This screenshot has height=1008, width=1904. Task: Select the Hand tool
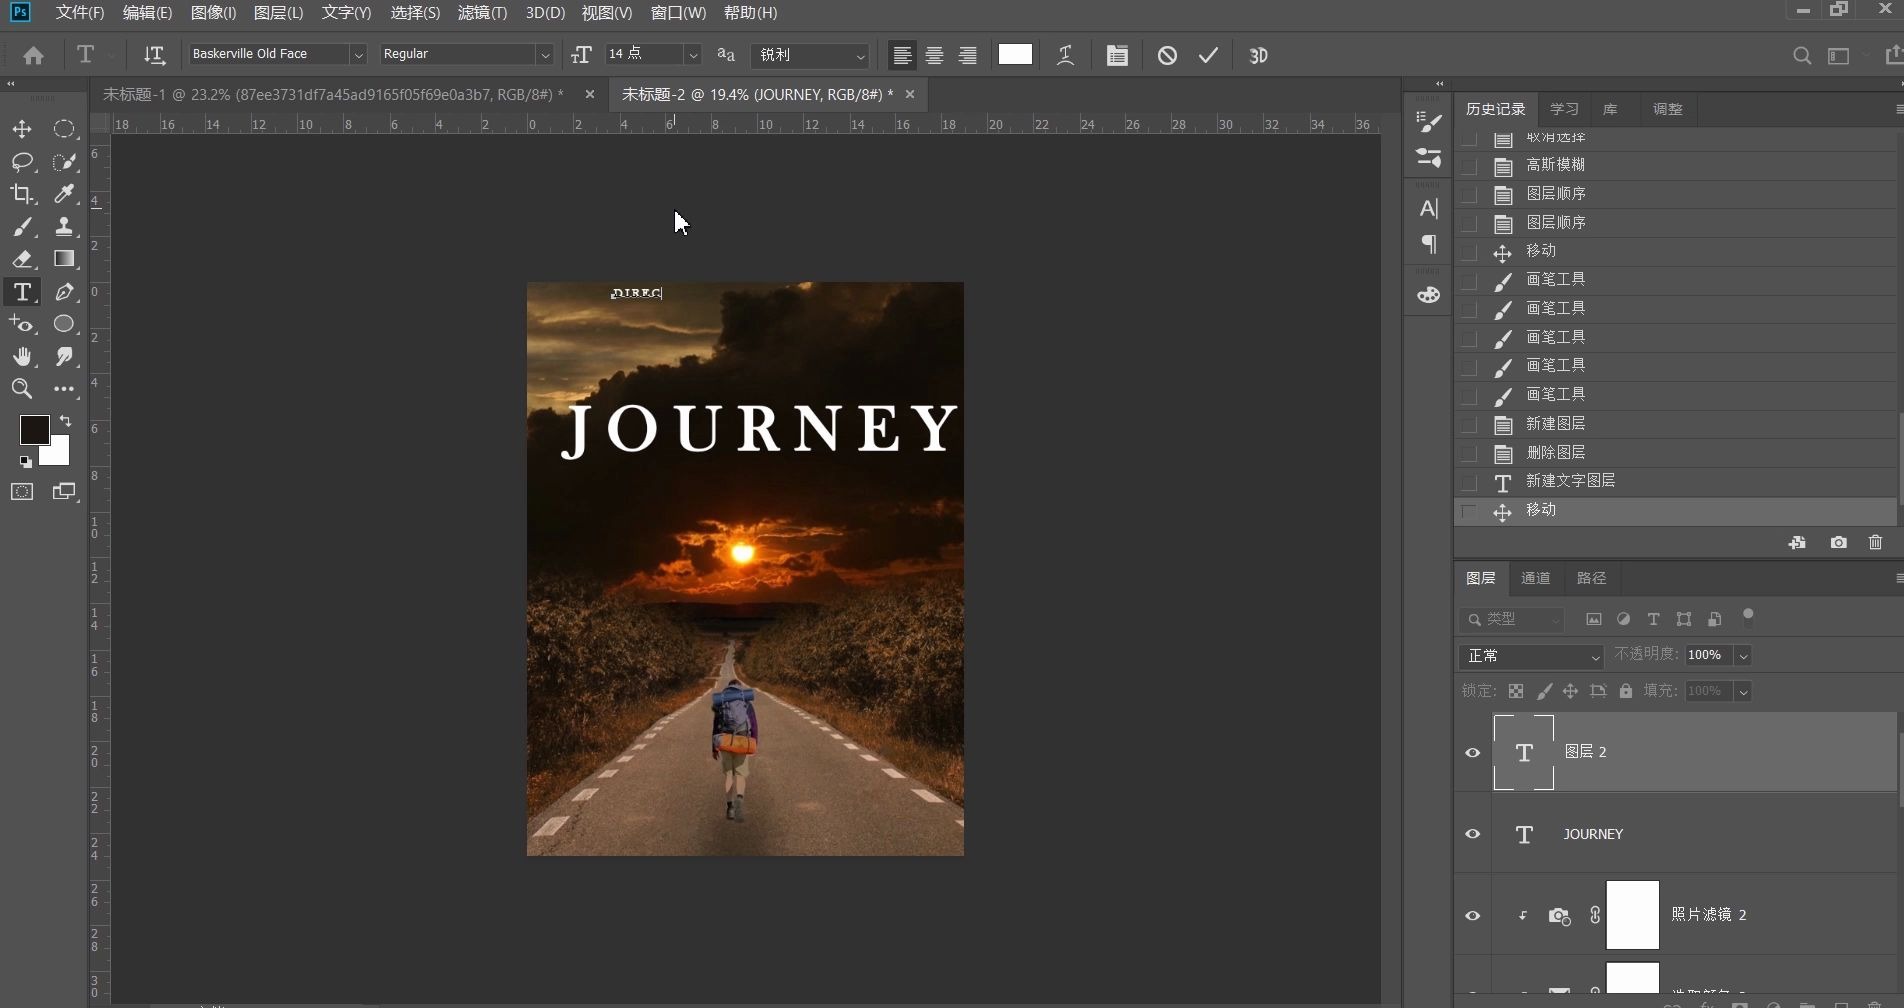tap(22, 357)
